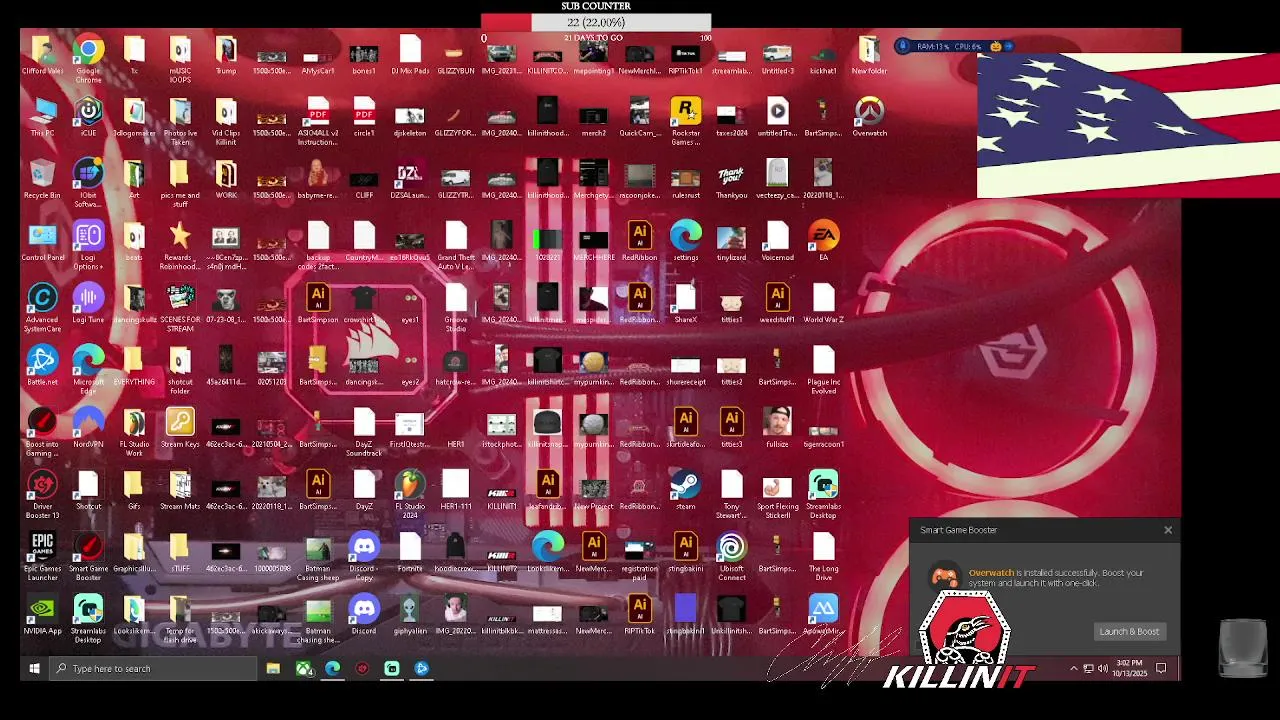Click the taskbar volume icon
Viewport: 1280px width, 720px height.
pyautogui.click(x=1102, y=668)
